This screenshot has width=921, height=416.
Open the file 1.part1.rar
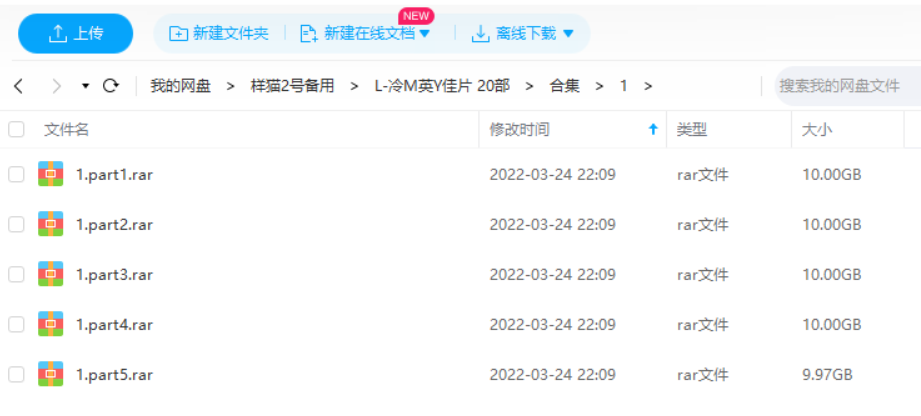[114, 175]
